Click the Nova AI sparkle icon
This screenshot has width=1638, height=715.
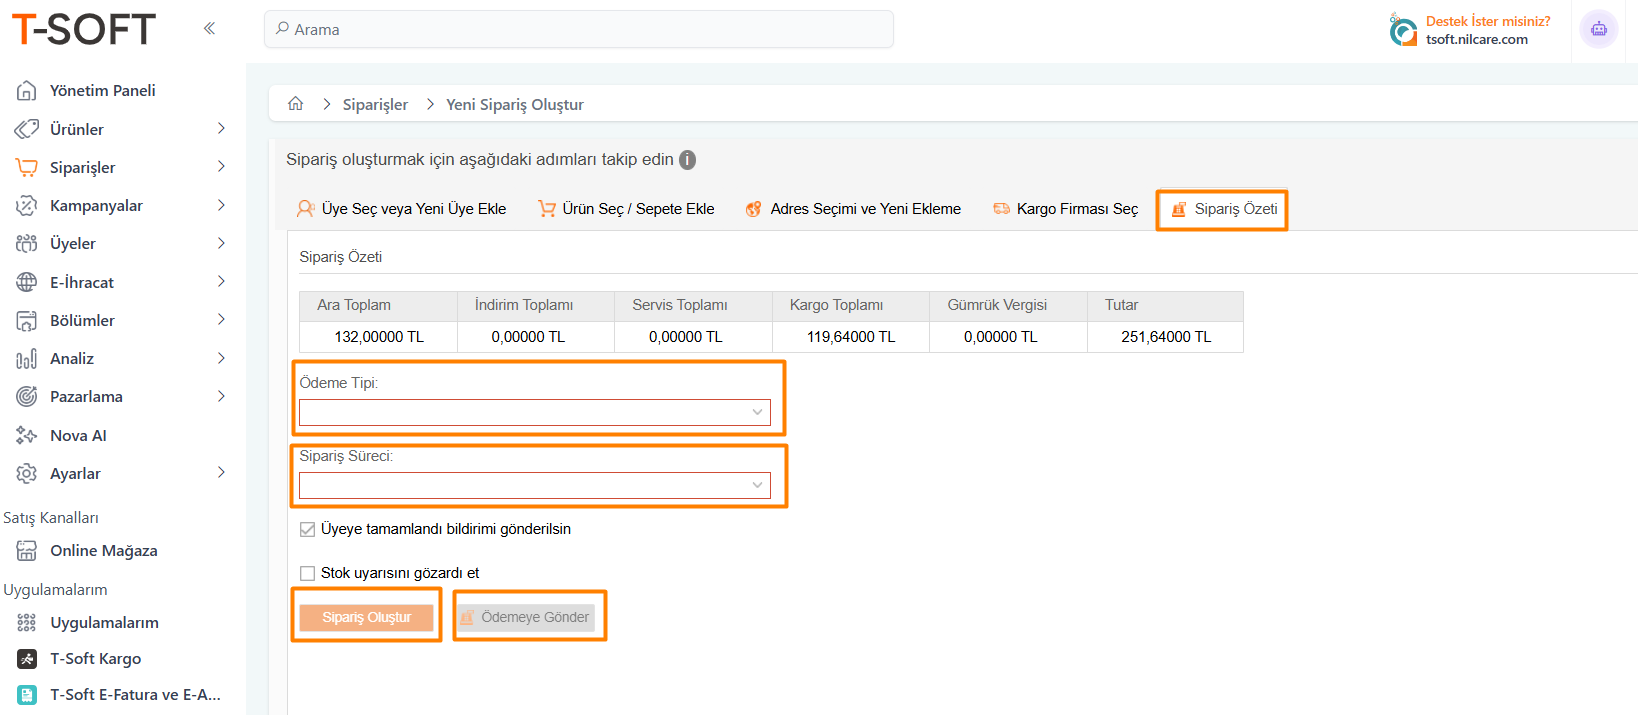[27, 435]
